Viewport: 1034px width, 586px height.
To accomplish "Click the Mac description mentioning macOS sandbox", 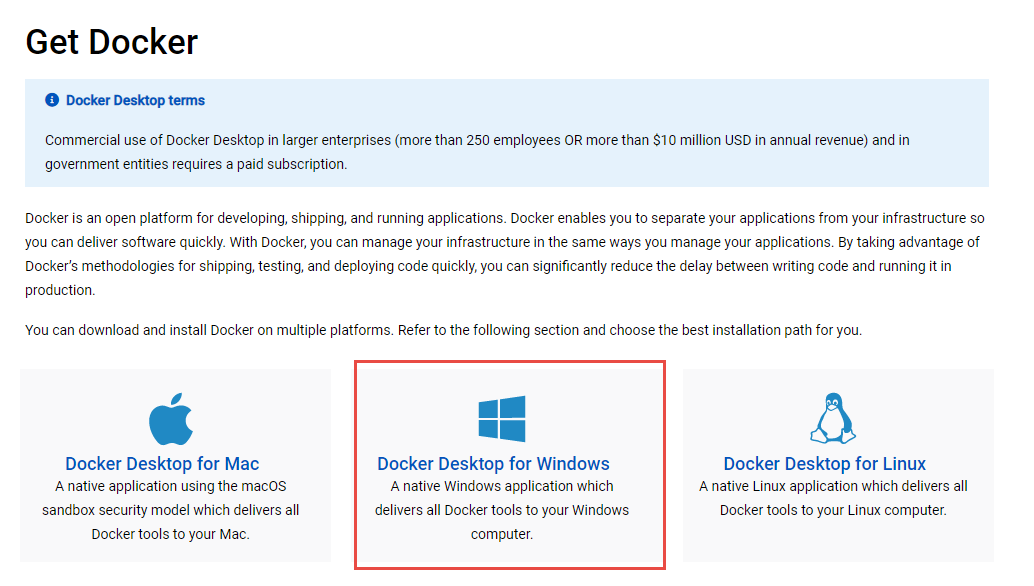I will [x=171, y=510].
